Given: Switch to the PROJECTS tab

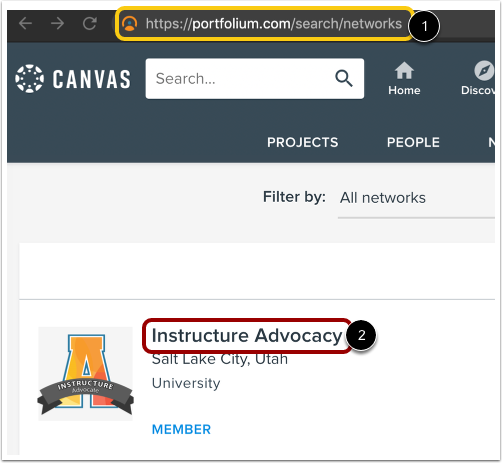Looking at the screenshot, I should [303, 142].
